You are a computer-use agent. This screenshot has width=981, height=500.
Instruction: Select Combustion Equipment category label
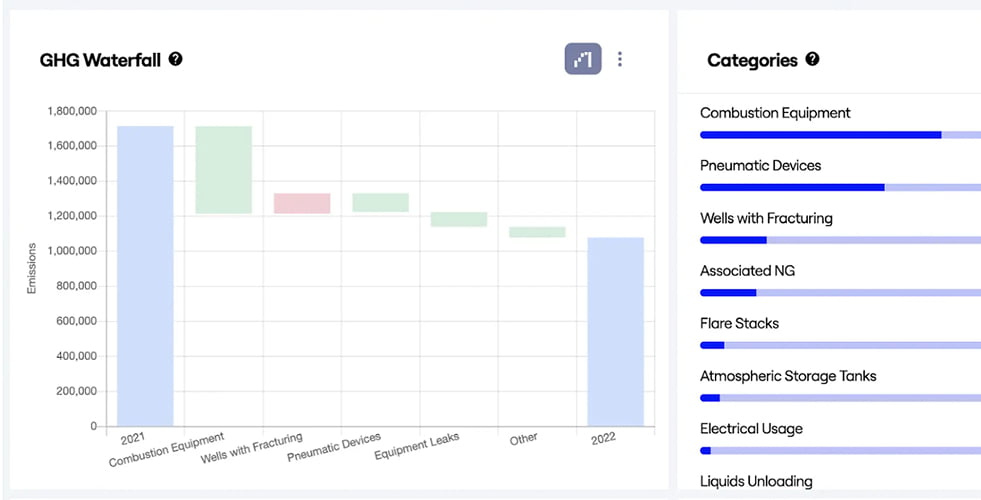coord(775,113)
